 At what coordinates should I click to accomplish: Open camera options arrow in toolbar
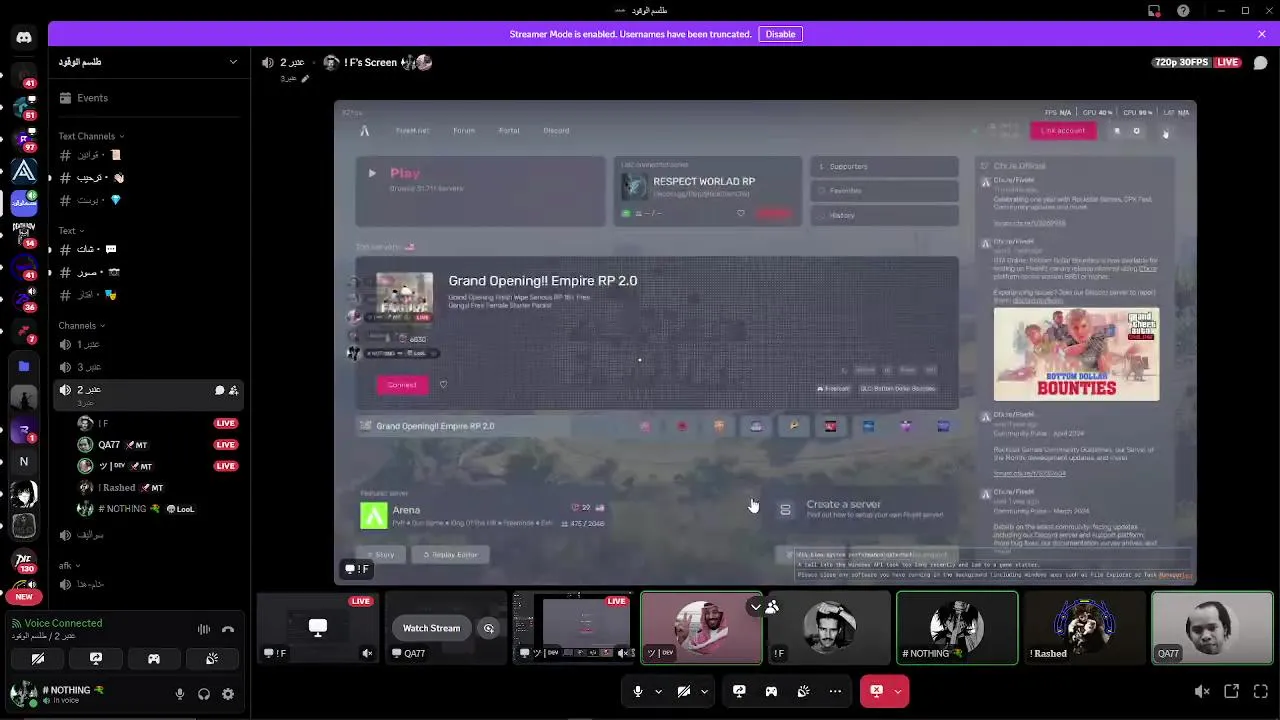click(704, 691)
